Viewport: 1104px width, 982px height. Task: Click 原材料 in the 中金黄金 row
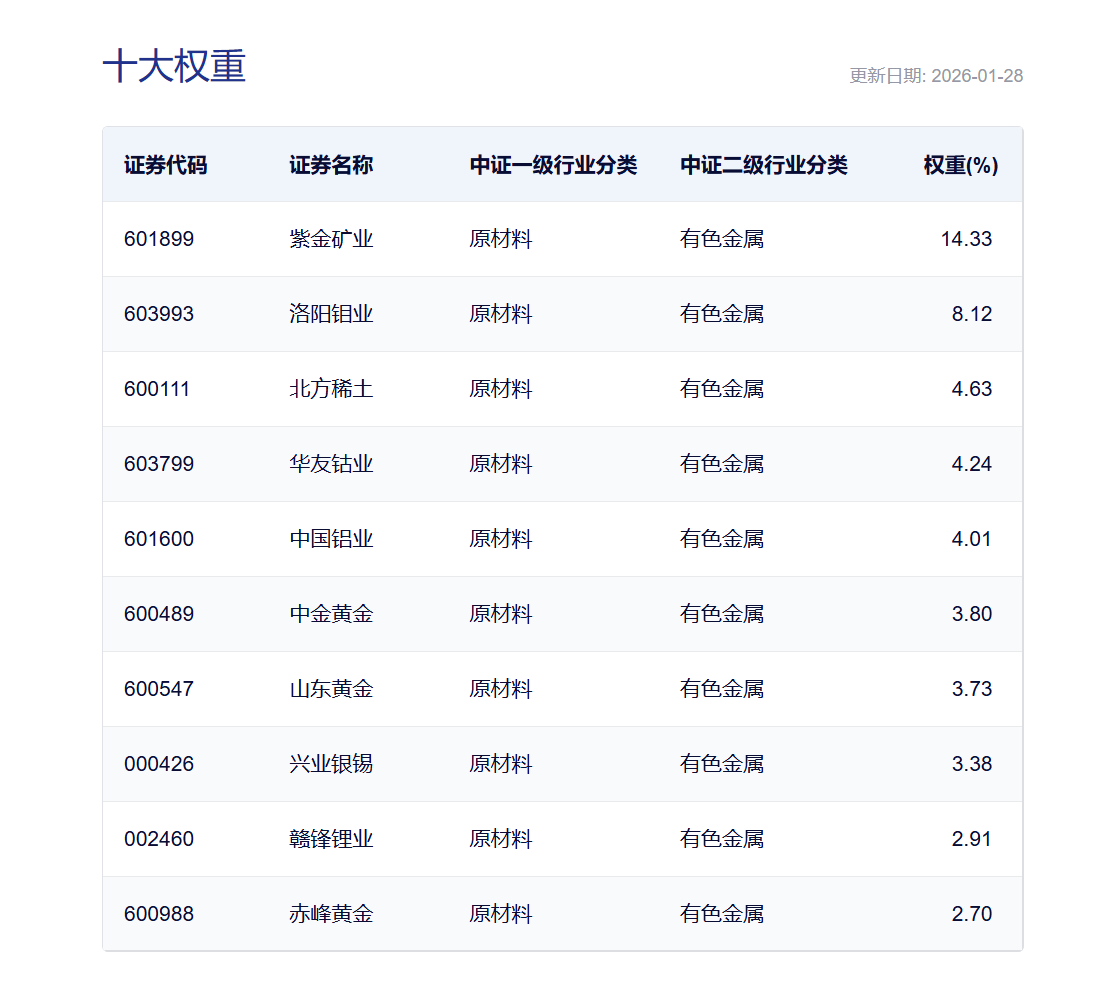point(501,614)
